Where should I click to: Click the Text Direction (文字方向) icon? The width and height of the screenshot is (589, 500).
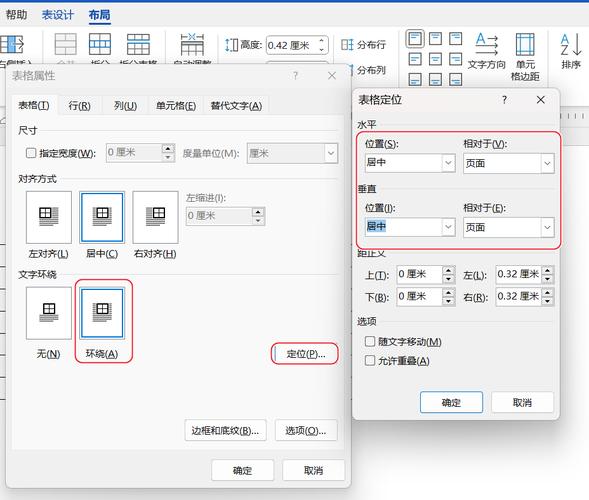click(x=486, y=51)
